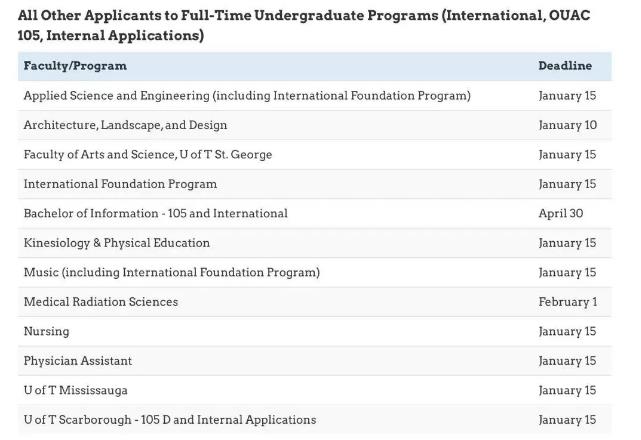The image size is (641, 440).
Task: Select the Applied Science and Engineering row
Action: click(247, 96)
